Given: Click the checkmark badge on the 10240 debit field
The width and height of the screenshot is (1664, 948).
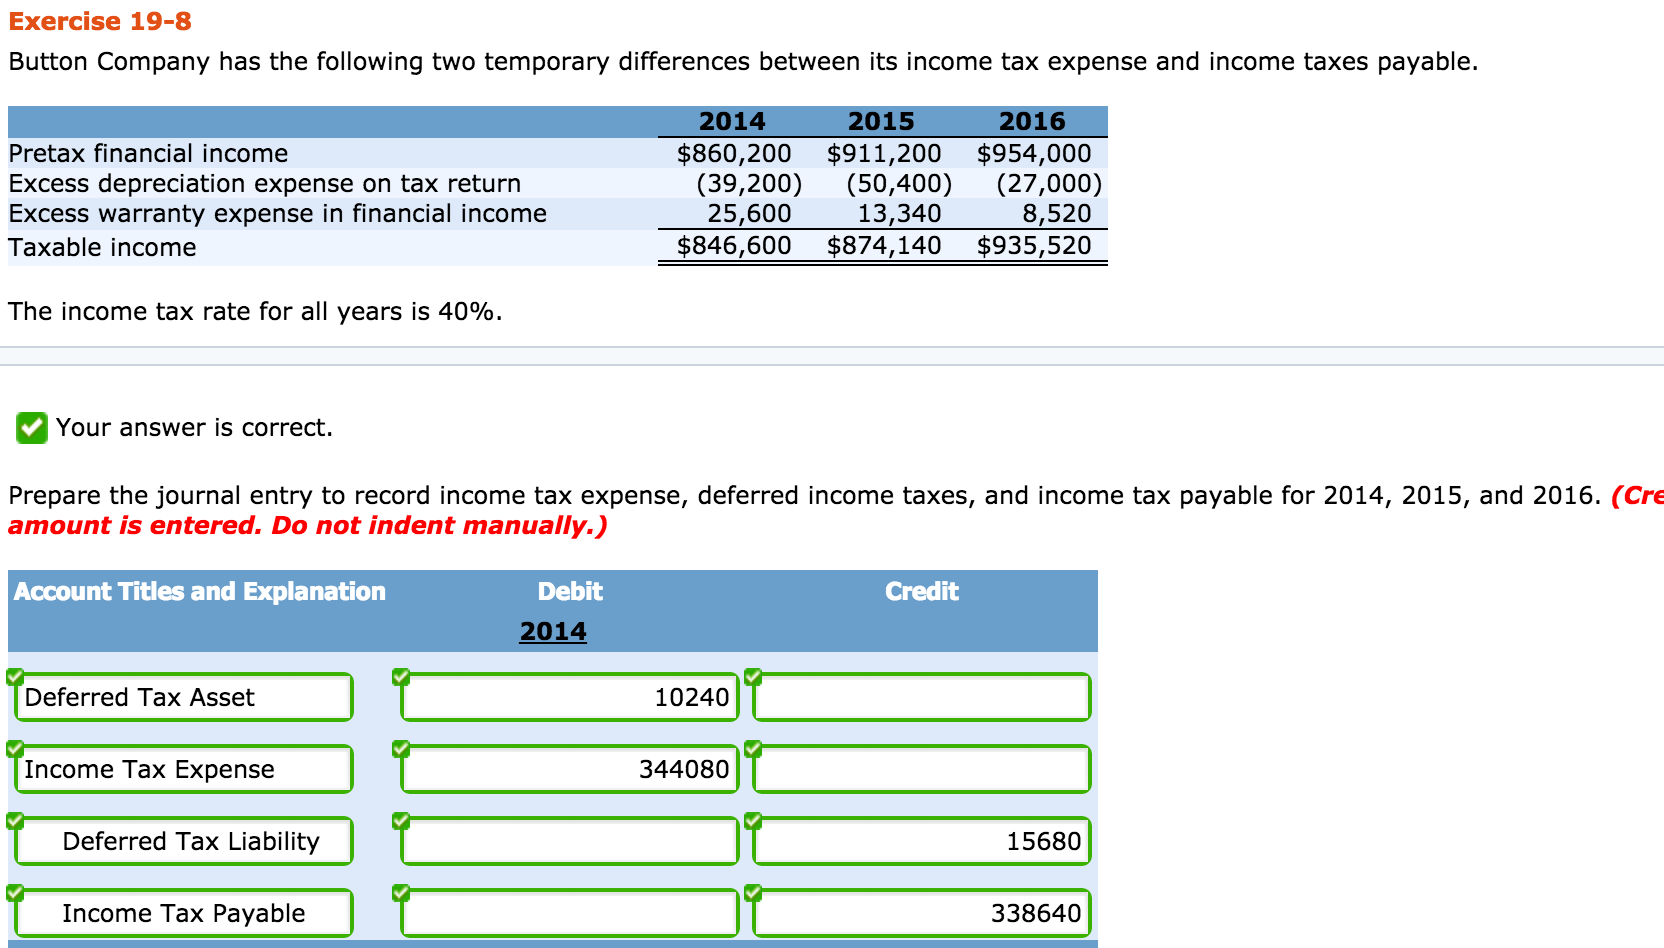Looking at the screenshot, I should pos(401,676).
